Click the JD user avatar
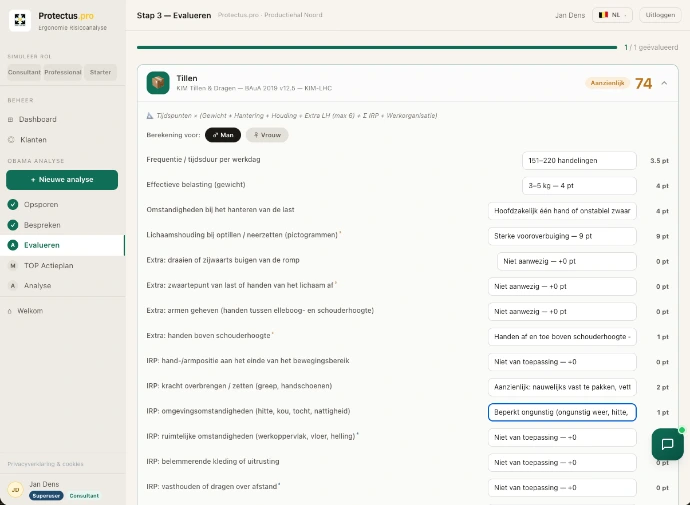Viewport: 690px width, 505px height. [15, 489]
